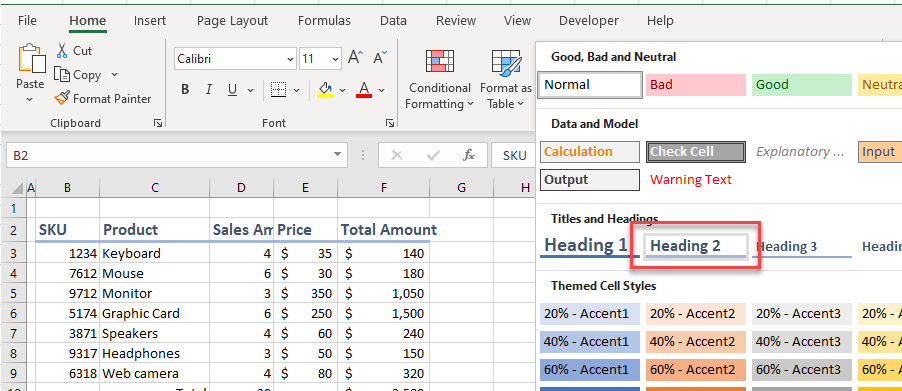Expand the Name Box dropdown arrow
The width and height of the screenshot is (902, 391).
pos(337,155)
